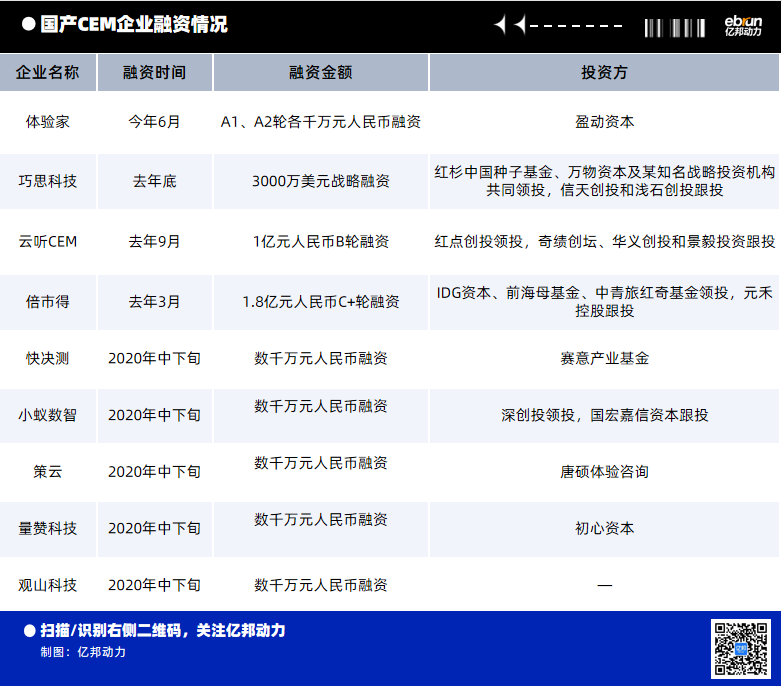Click the white bullet dot before 扫描 text

28,630
